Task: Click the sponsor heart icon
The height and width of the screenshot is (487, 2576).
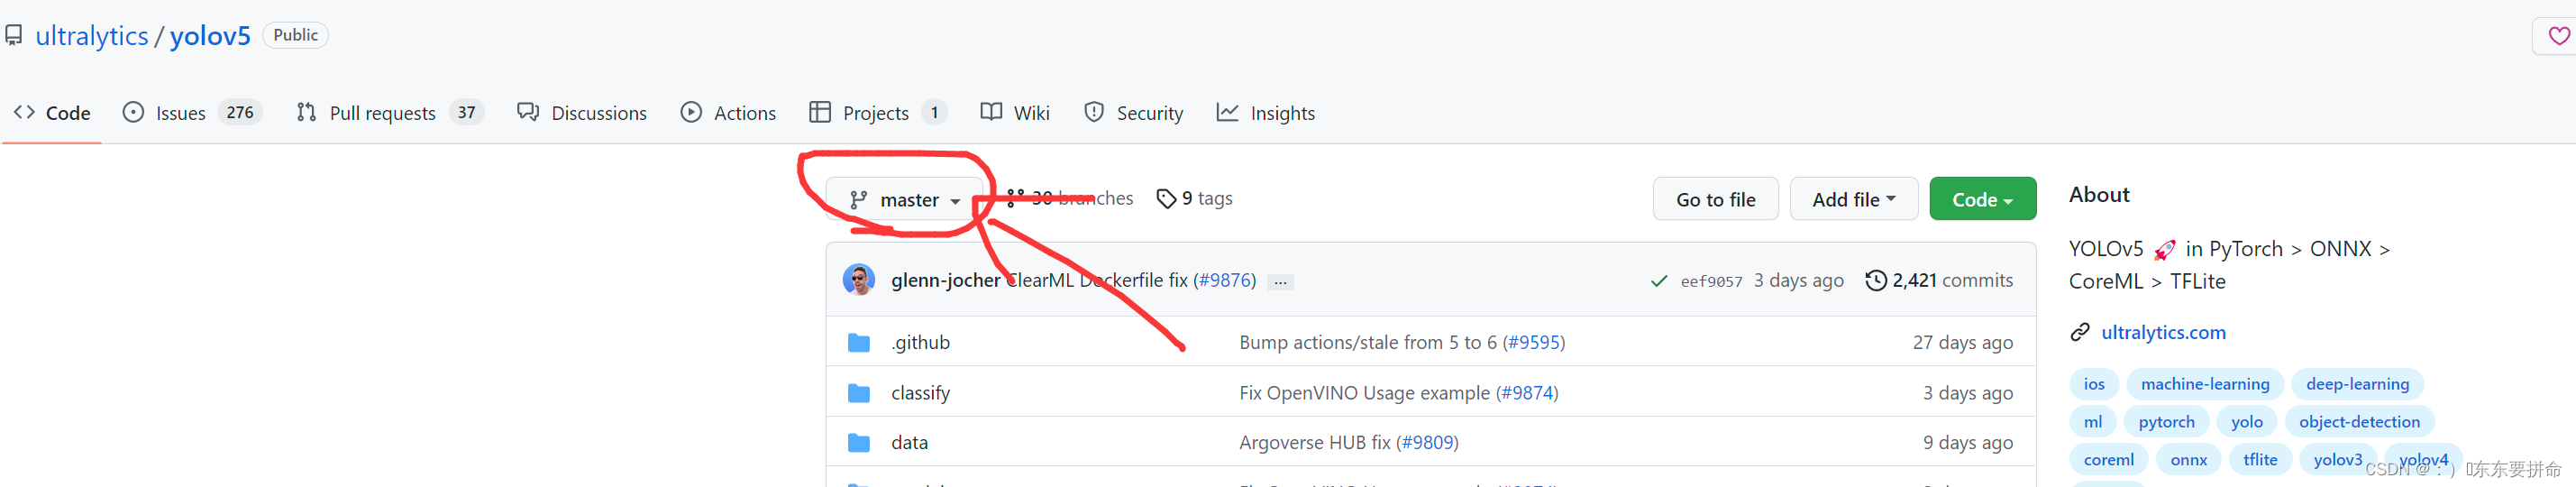Action: pyautogui.click(x=2558, y=36)
